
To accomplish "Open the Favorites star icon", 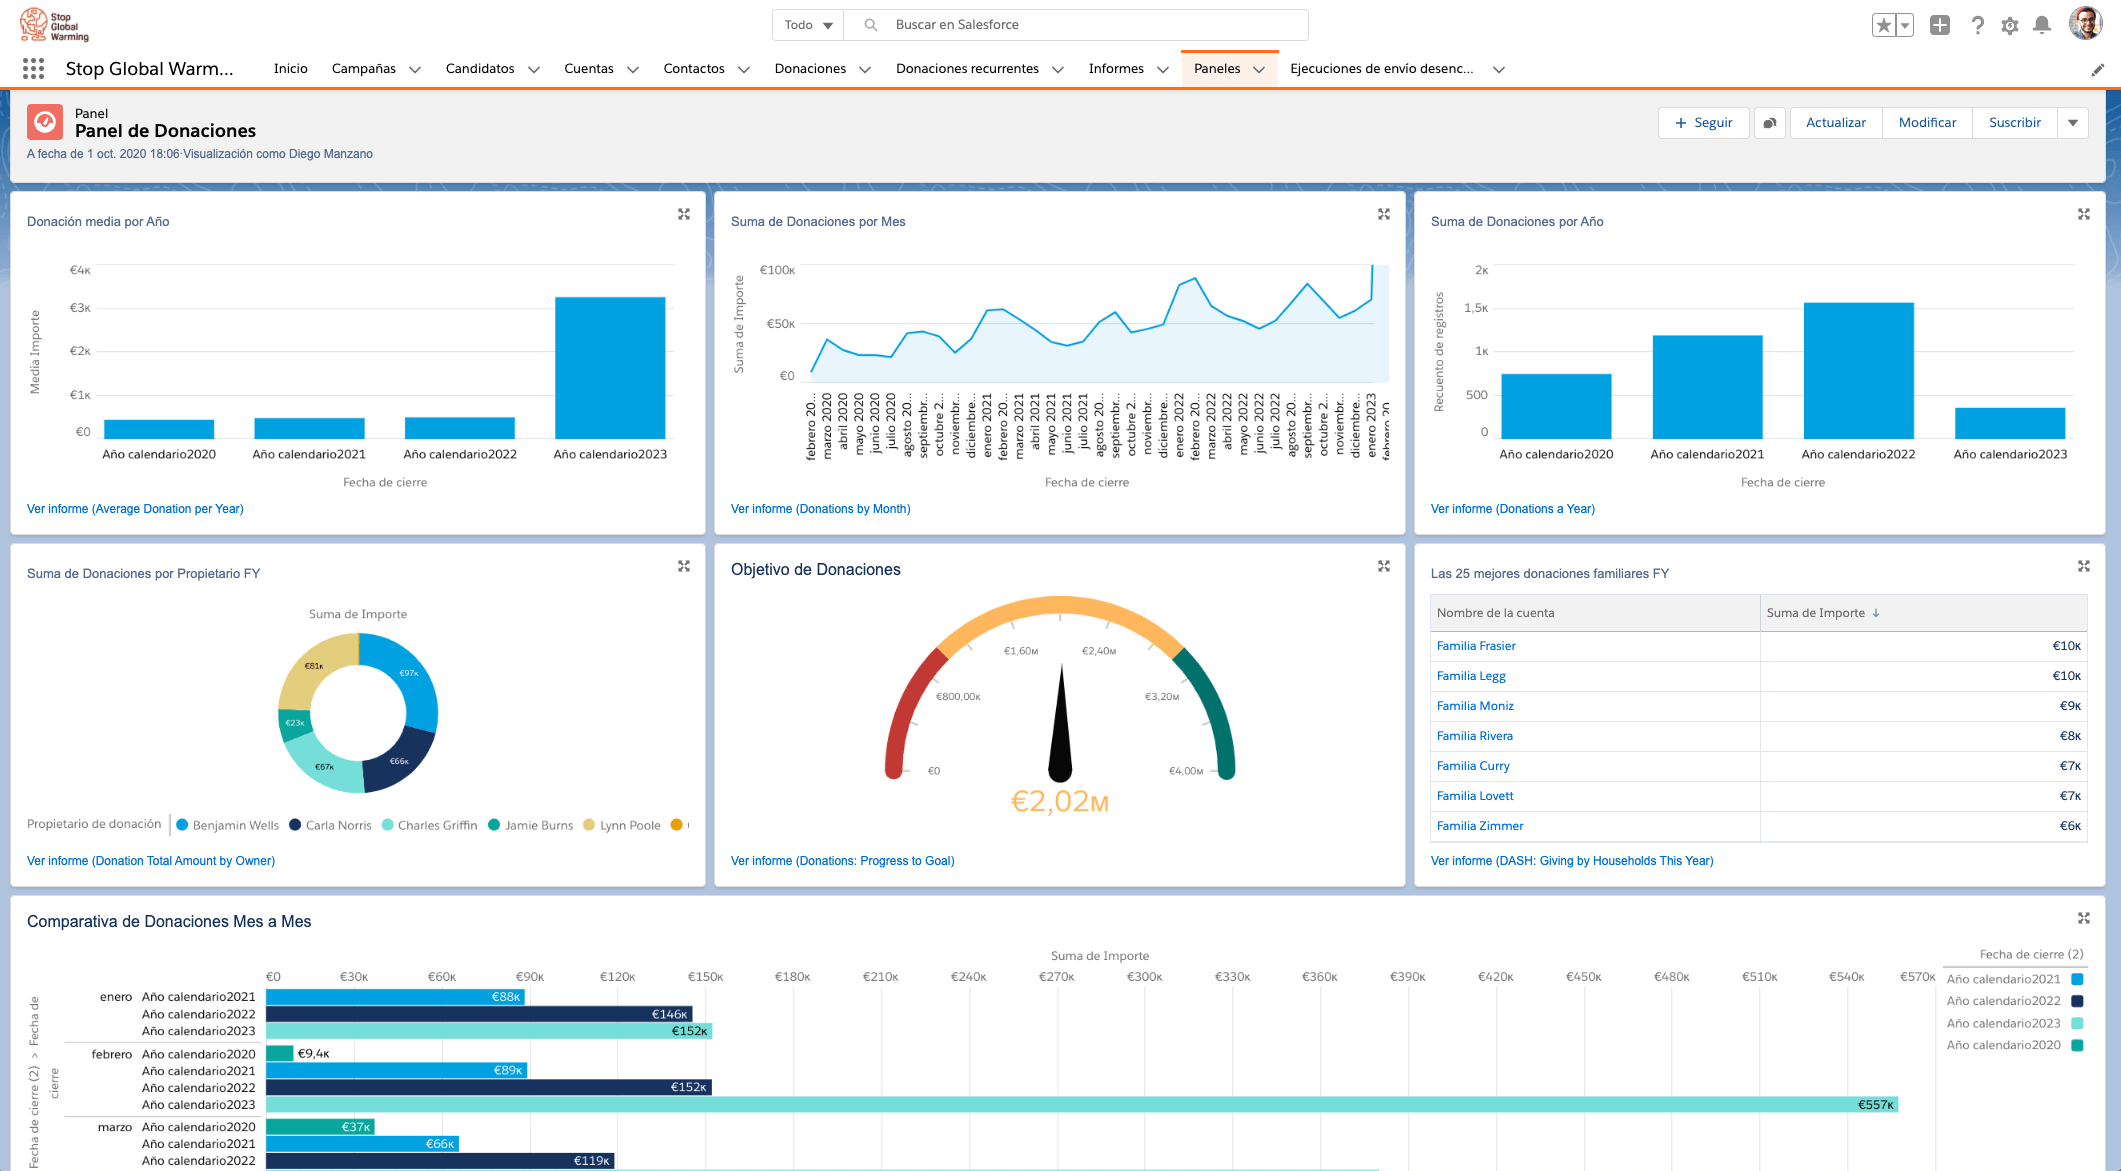I will click(x=1884, y=25).
